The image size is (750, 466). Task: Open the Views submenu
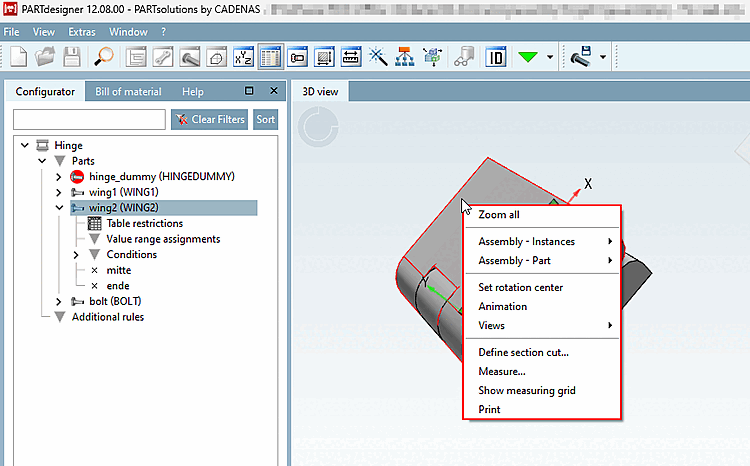542,326
